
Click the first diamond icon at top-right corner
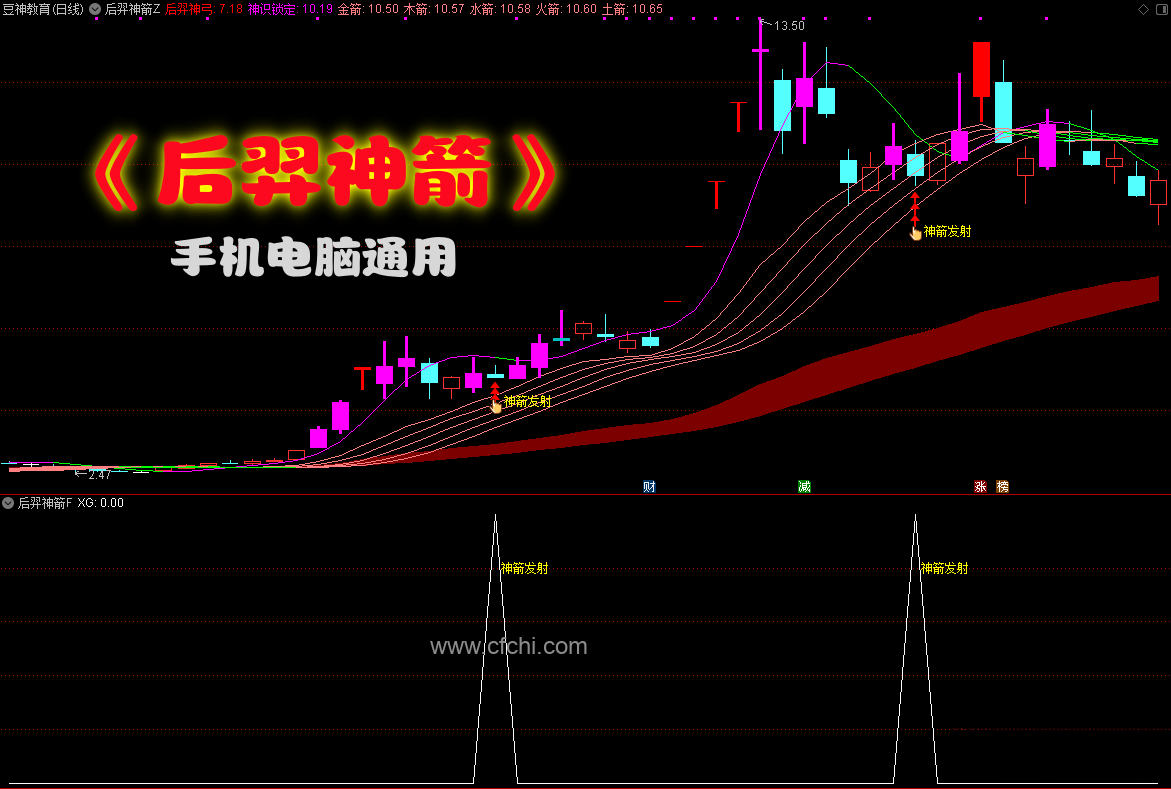point(1143,9)
